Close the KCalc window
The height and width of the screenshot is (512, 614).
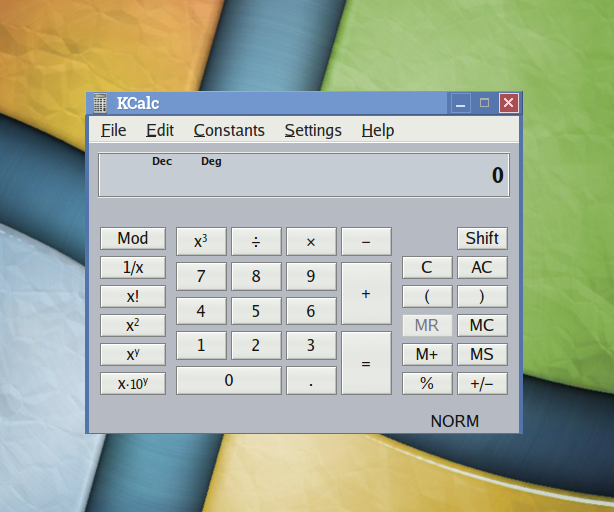point(509,103)
